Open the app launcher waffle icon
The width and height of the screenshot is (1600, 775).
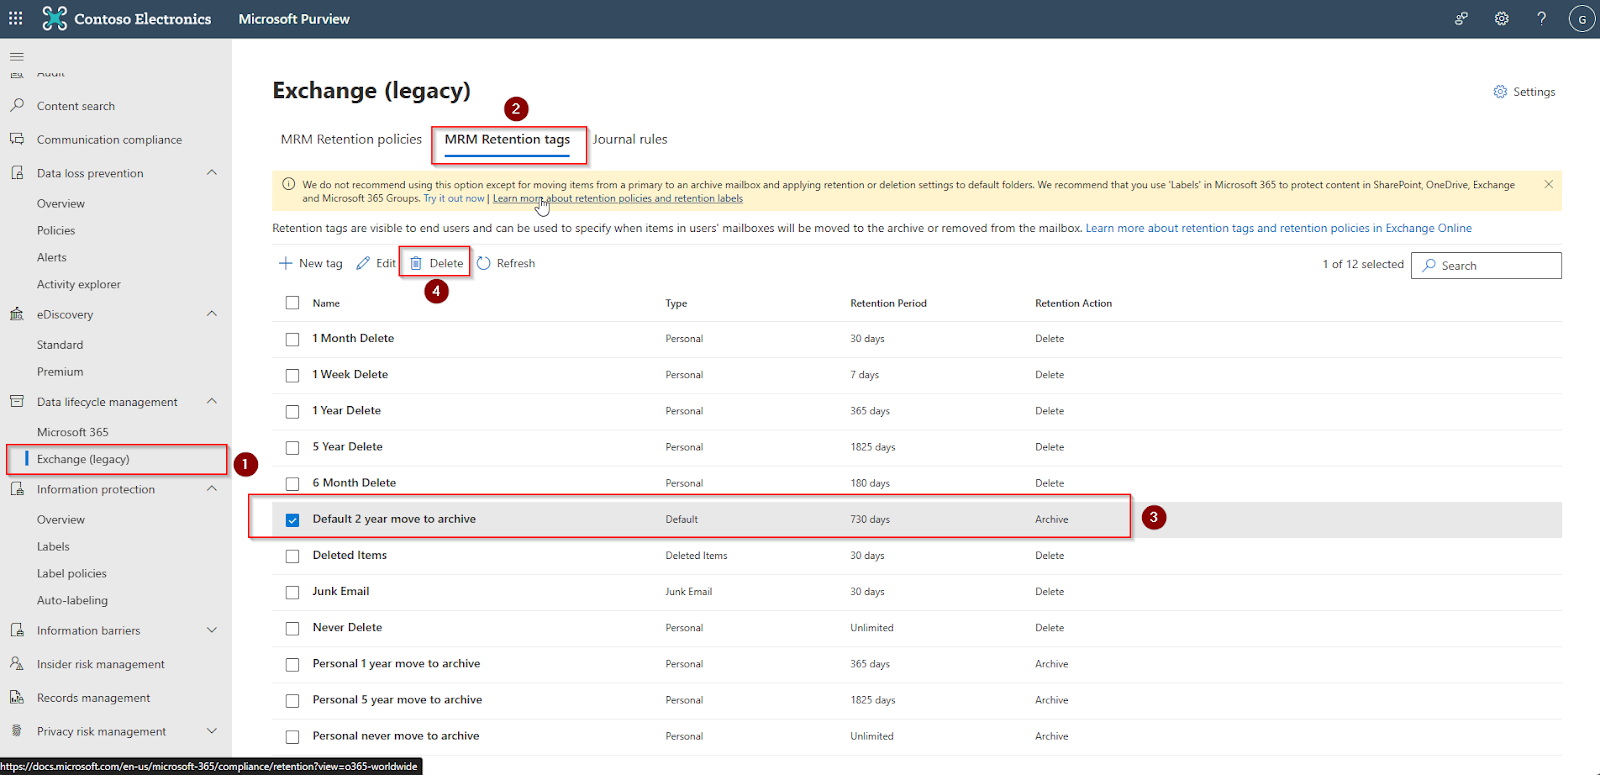click(16, 19)
